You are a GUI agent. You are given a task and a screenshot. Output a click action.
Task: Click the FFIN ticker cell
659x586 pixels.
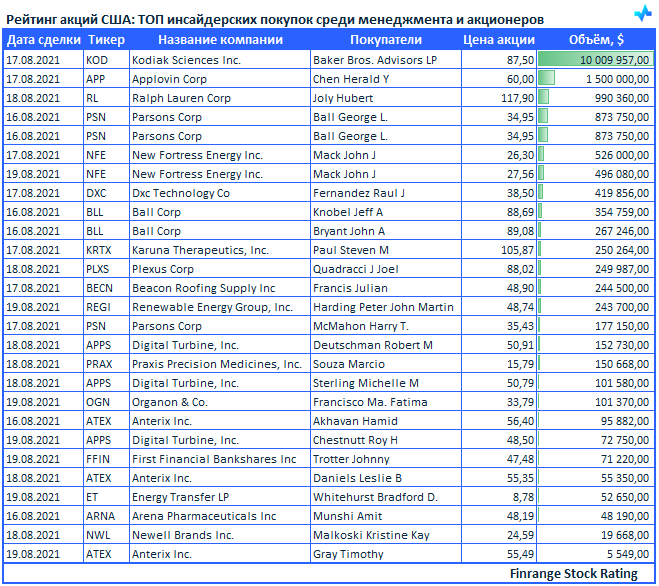(106, 459)
